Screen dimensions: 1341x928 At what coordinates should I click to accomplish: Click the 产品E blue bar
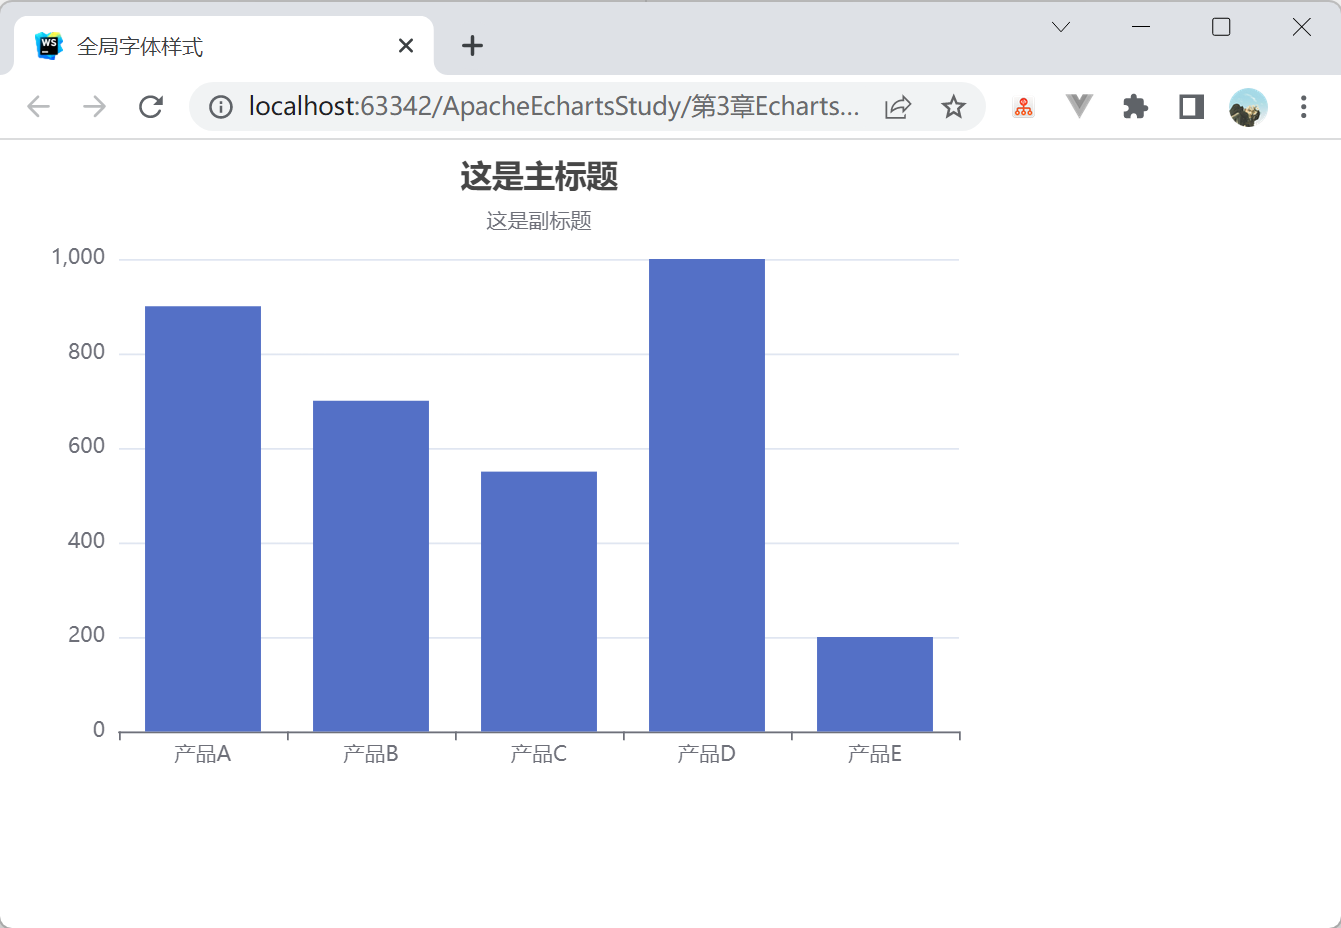(x=875, y=684)
